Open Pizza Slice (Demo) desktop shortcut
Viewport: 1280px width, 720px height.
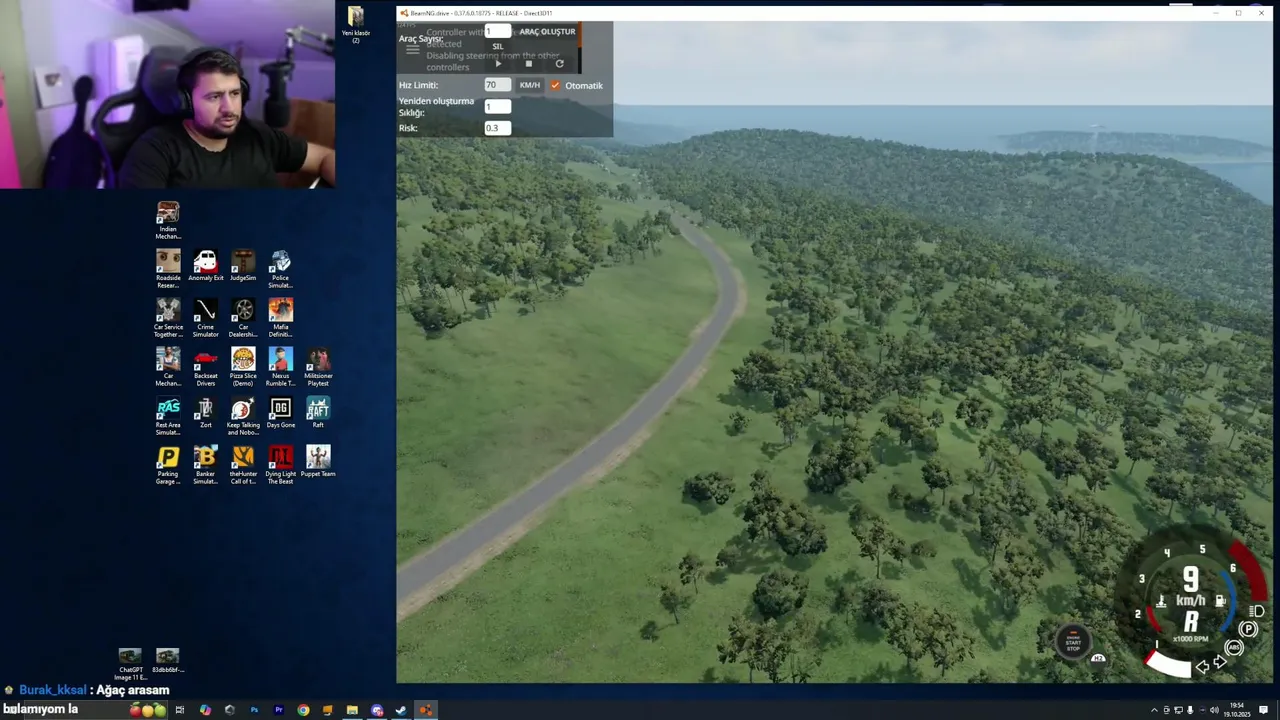(x=243, y=367)
